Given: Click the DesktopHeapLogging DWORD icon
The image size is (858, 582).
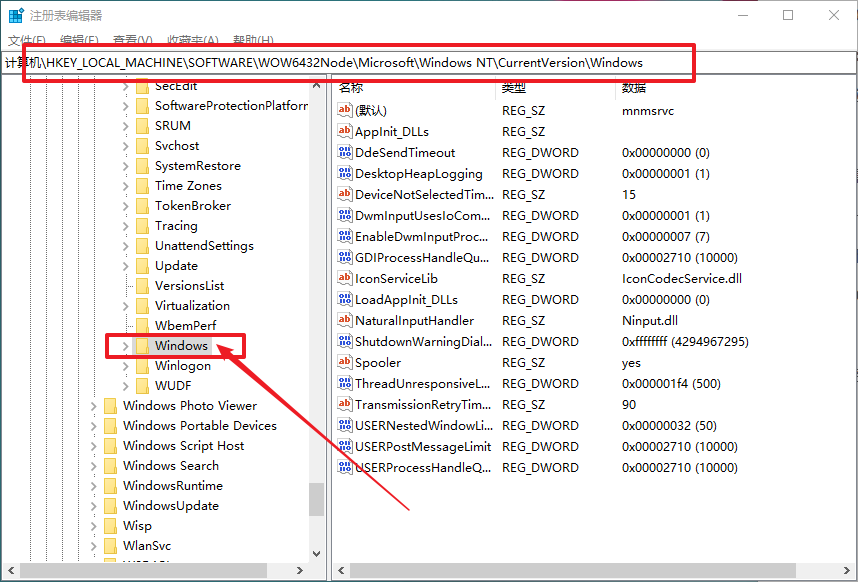Looking at the screenshot, I should [345, 173].
